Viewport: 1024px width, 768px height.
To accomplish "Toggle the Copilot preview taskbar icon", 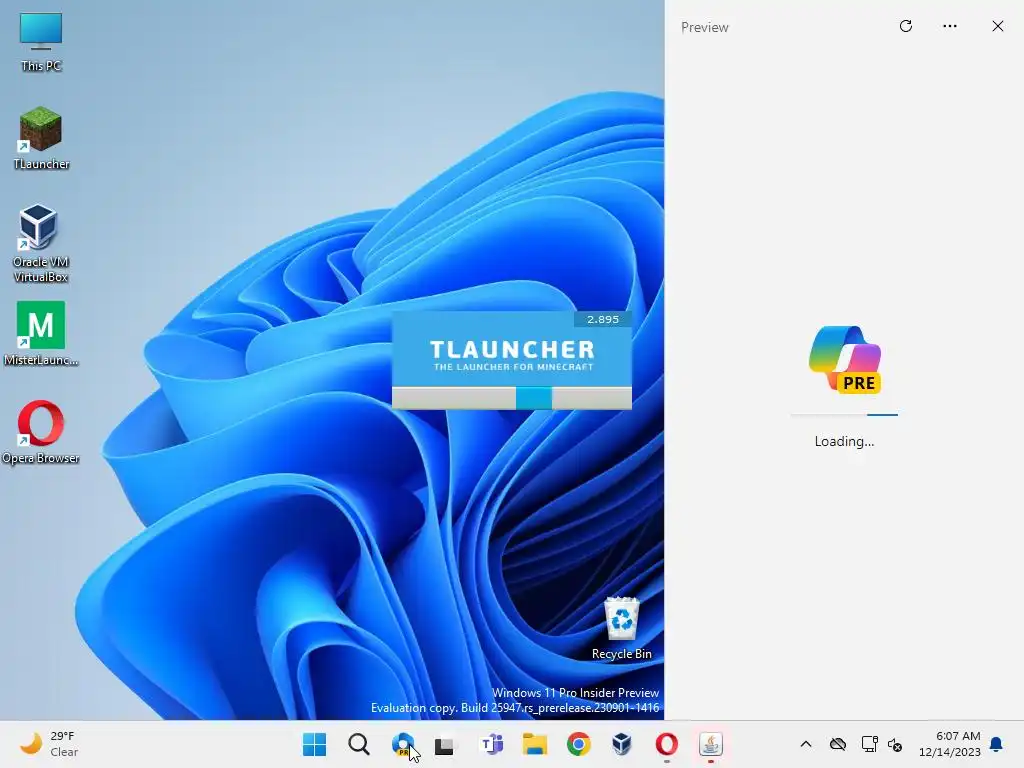I will [403, 744].
